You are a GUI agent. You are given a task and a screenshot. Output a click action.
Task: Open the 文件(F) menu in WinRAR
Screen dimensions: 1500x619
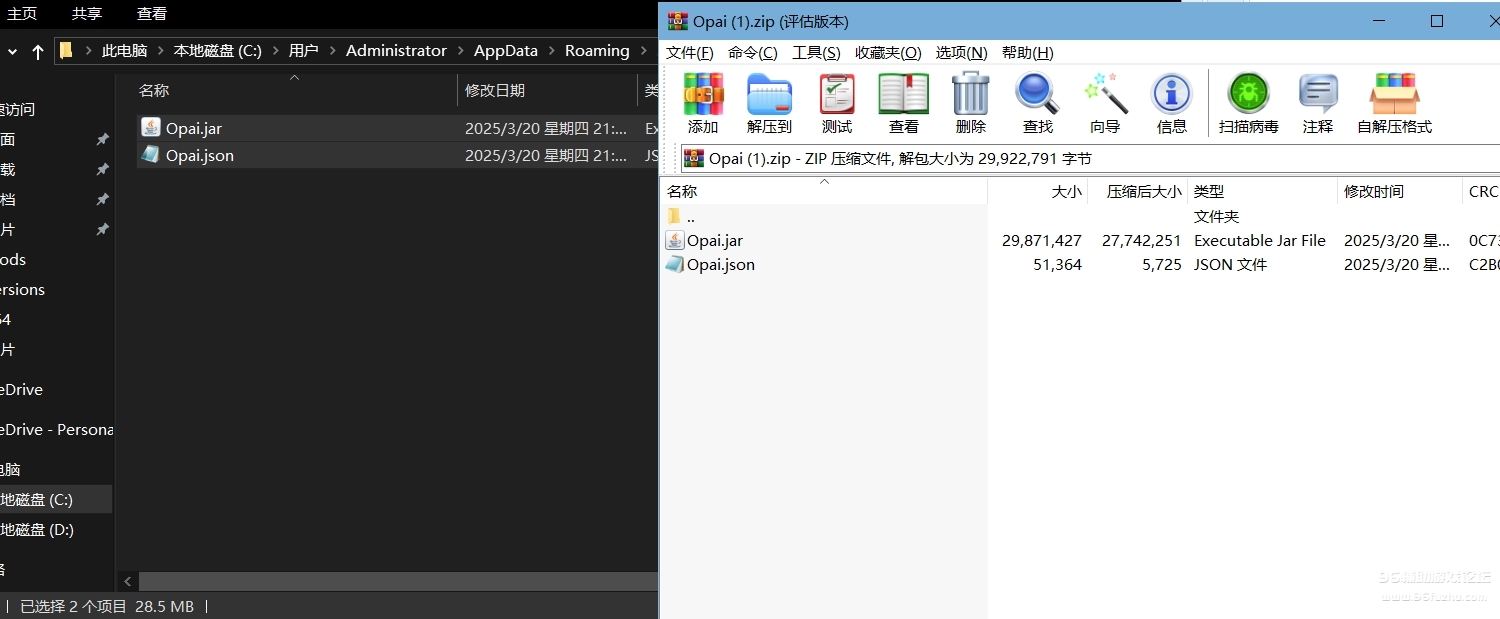click(690, 53)
